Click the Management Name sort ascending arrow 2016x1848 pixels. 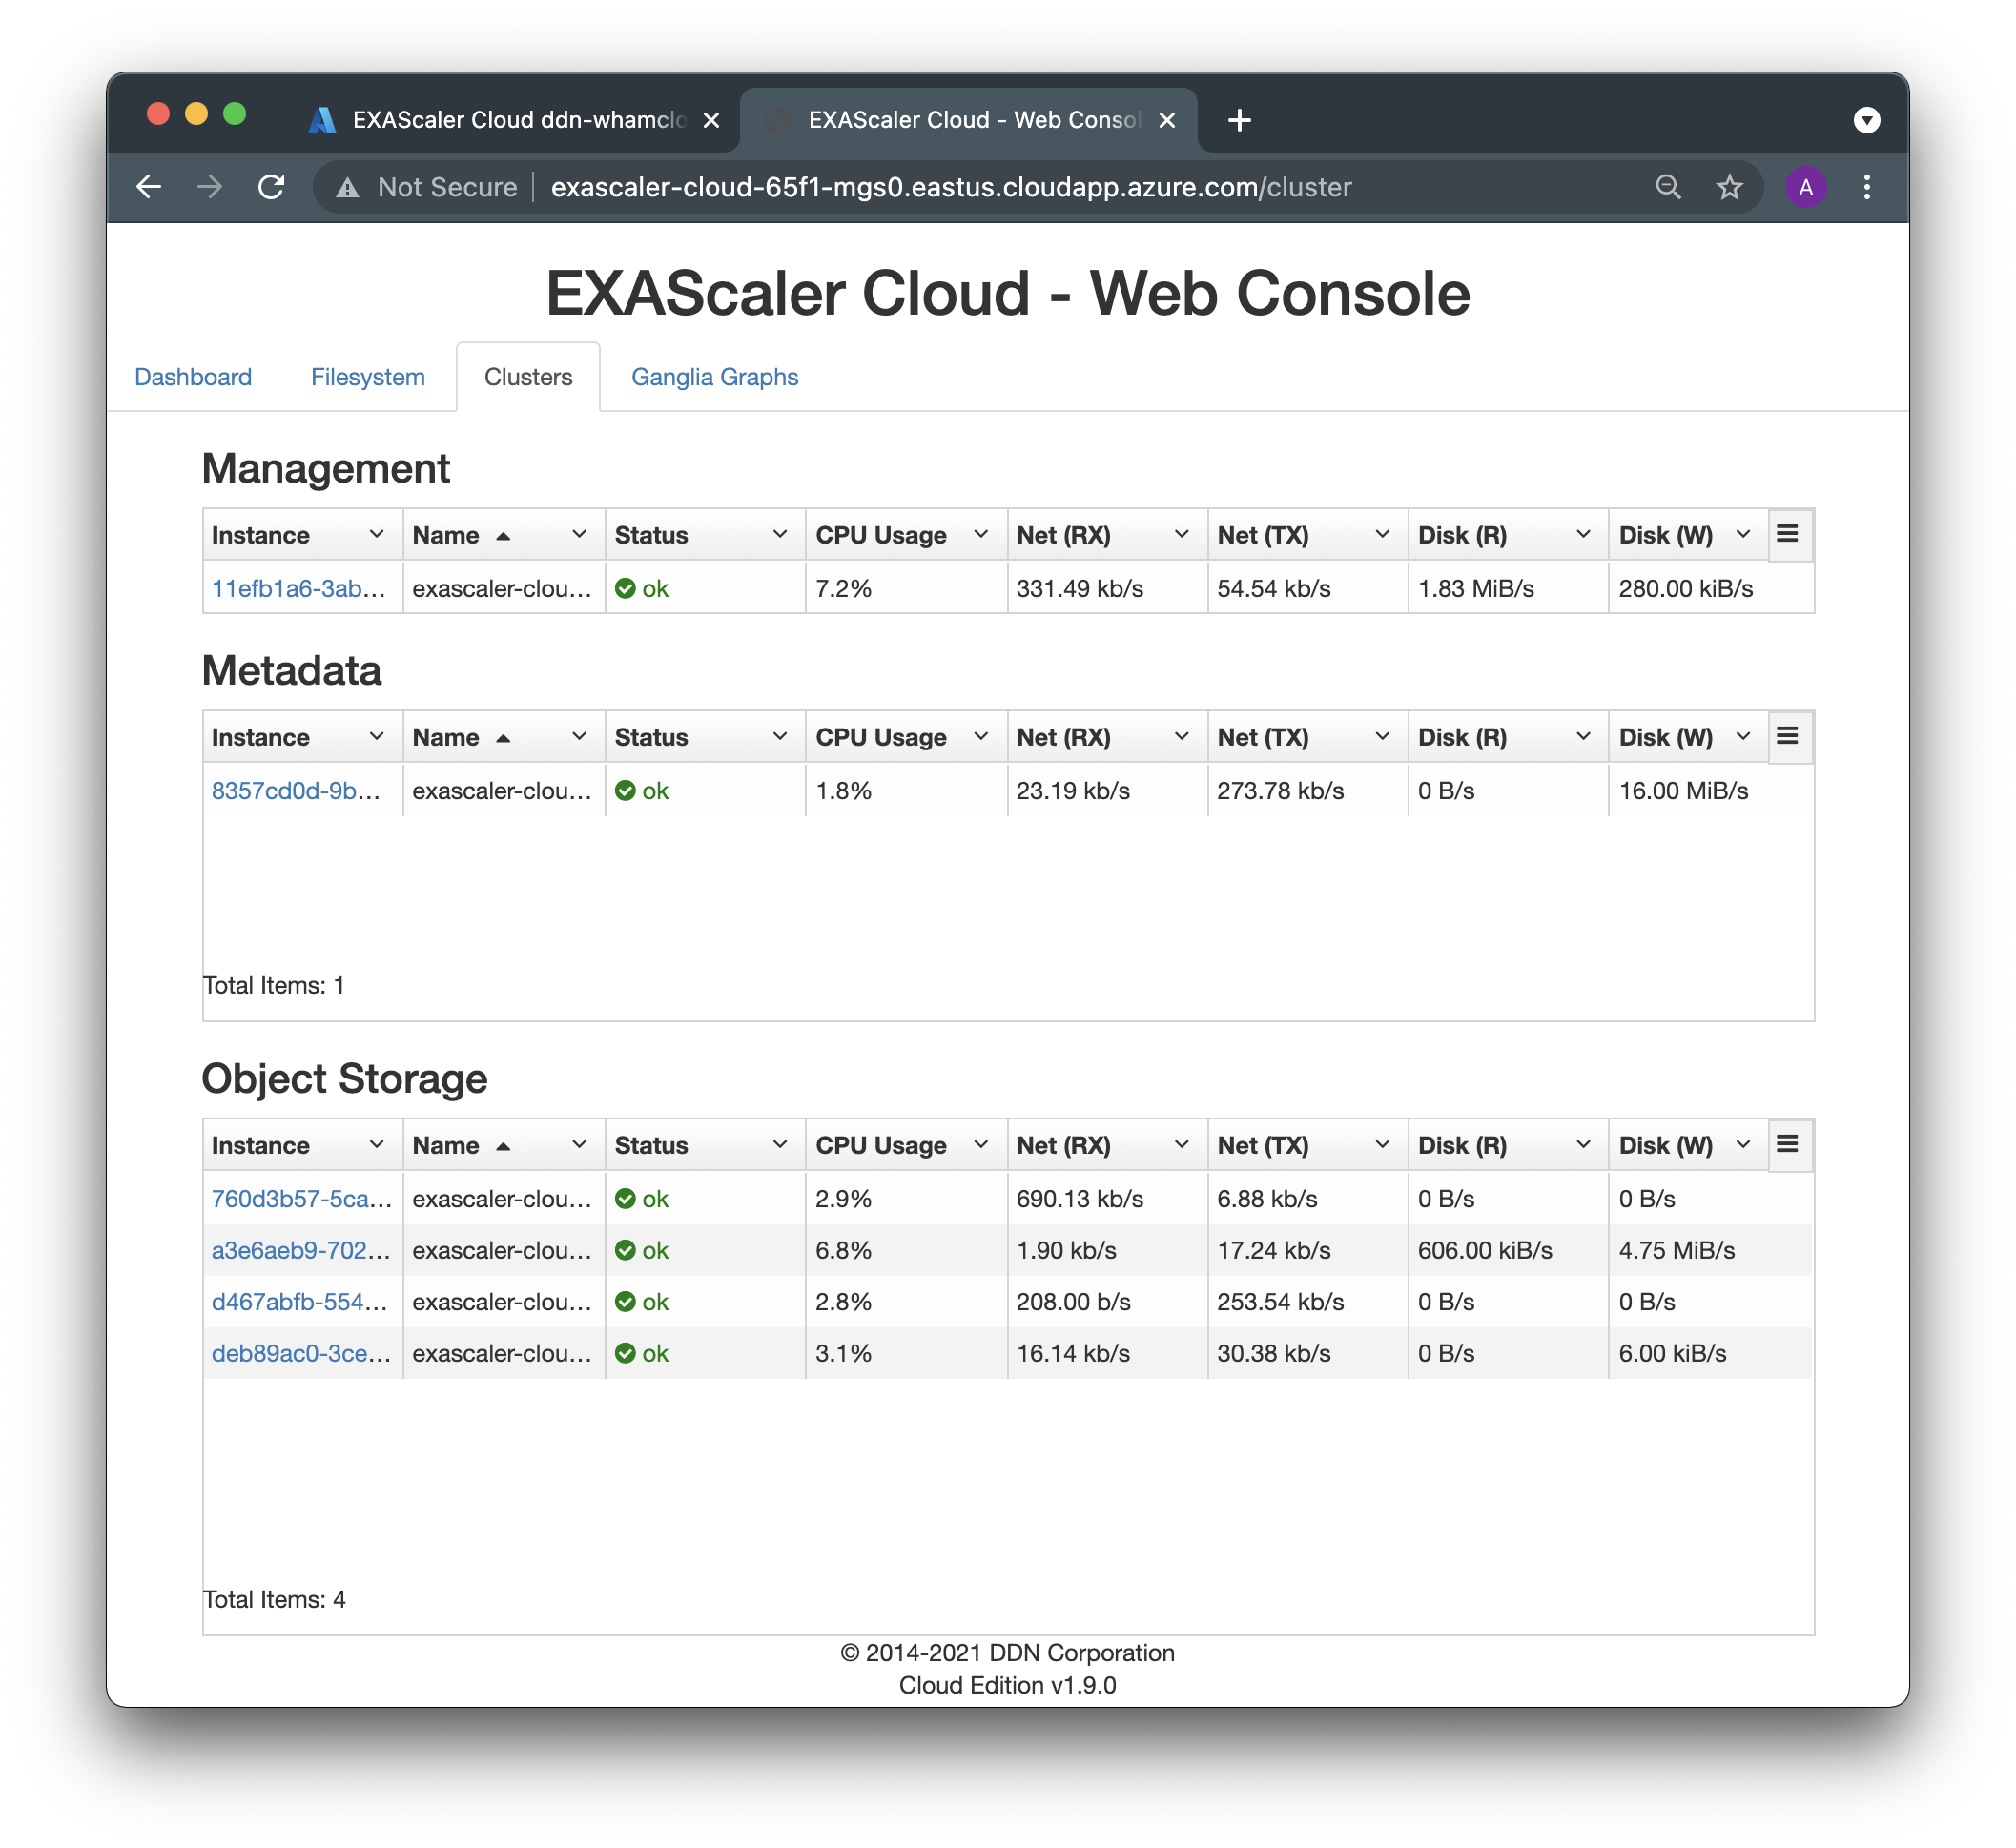tap(503, 537)
